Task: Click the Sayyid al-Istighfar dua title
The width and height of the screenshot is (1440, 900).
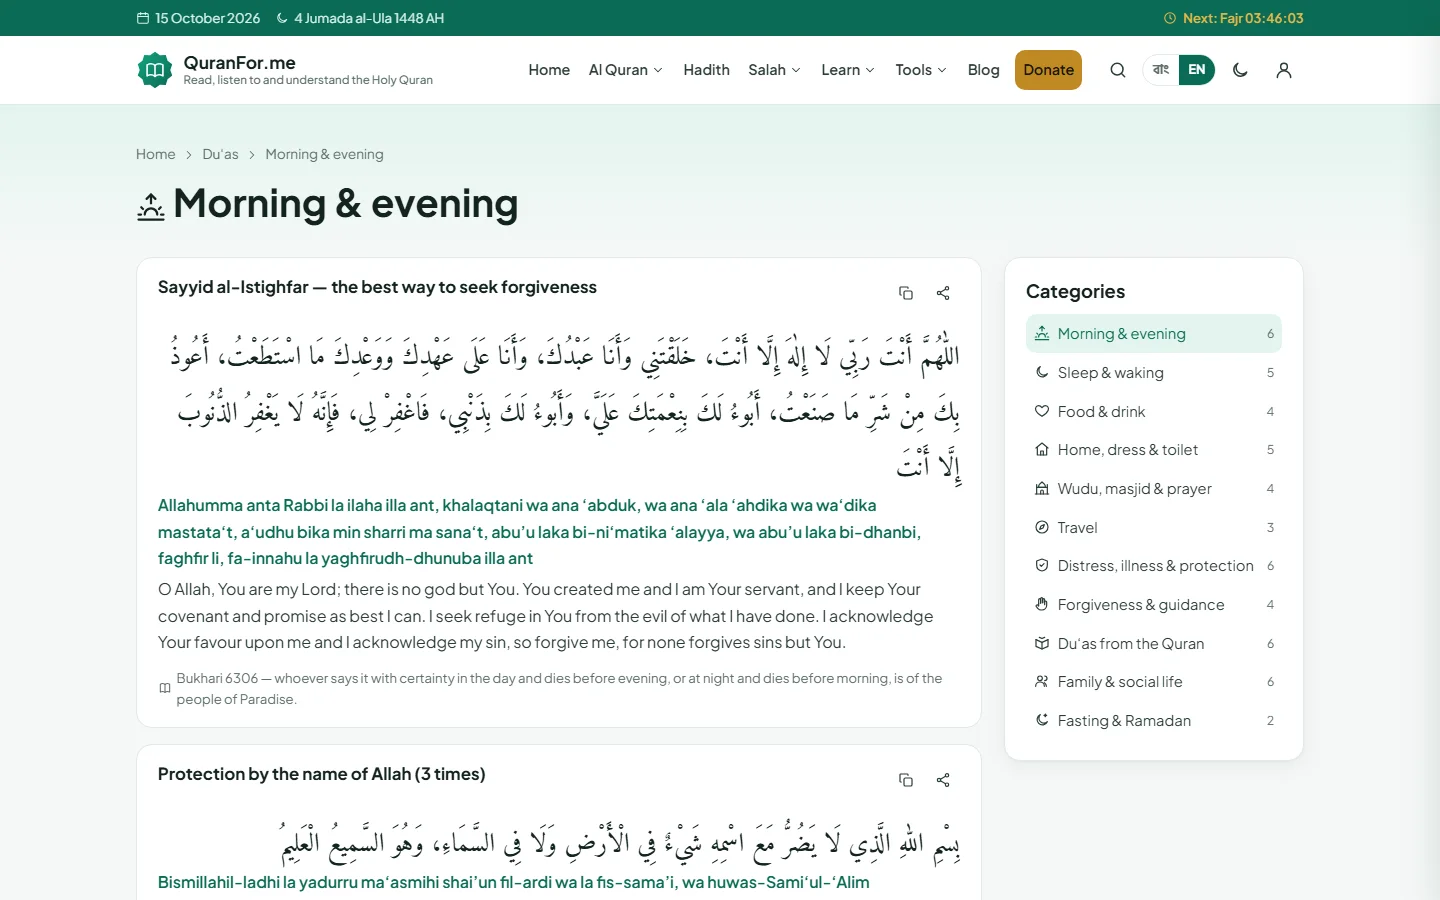Action: tap(377, 287)
